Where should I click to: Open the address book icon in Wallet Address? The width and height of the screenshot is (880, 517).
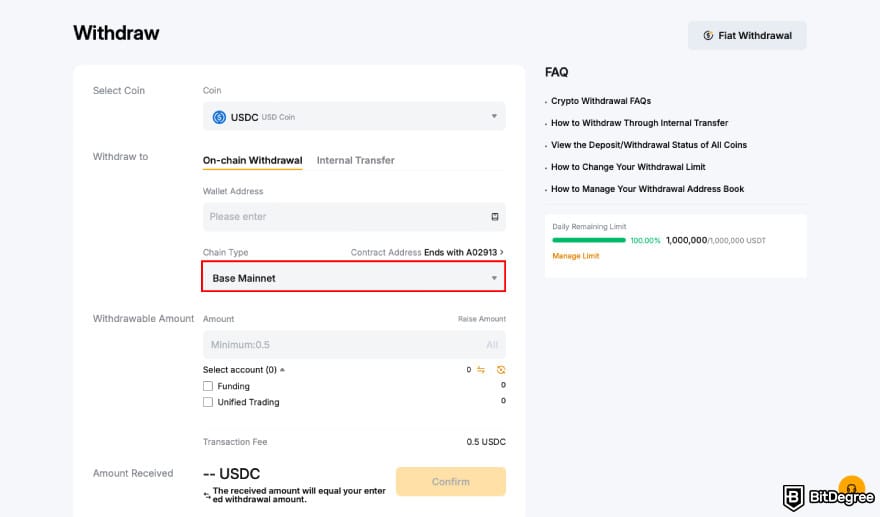494,217
